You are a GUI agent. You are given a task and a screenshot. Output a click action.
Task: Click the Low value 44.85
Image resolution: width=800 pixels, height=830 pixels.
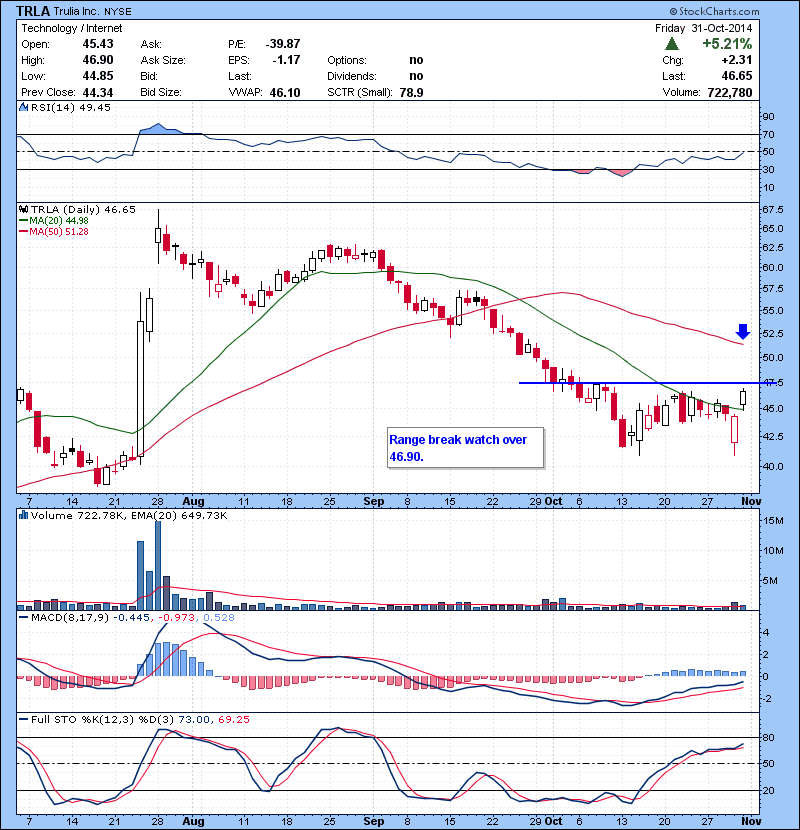pos(98,76)
